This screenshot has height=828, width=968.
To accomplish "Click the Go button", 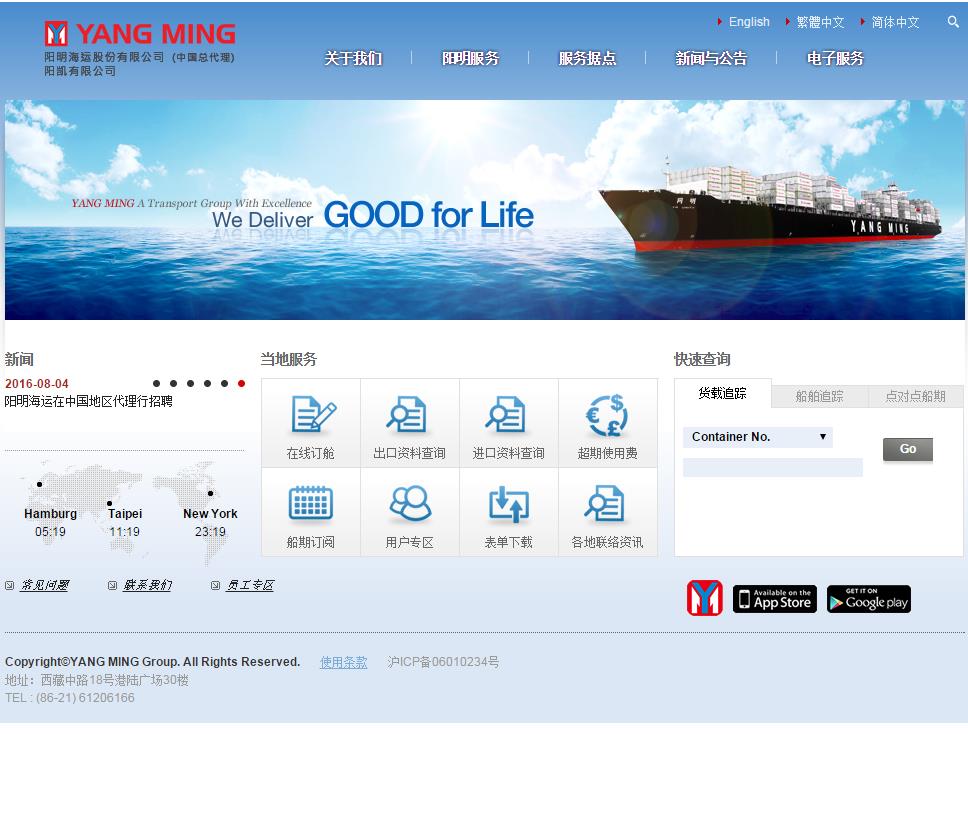I will (908, 450).
